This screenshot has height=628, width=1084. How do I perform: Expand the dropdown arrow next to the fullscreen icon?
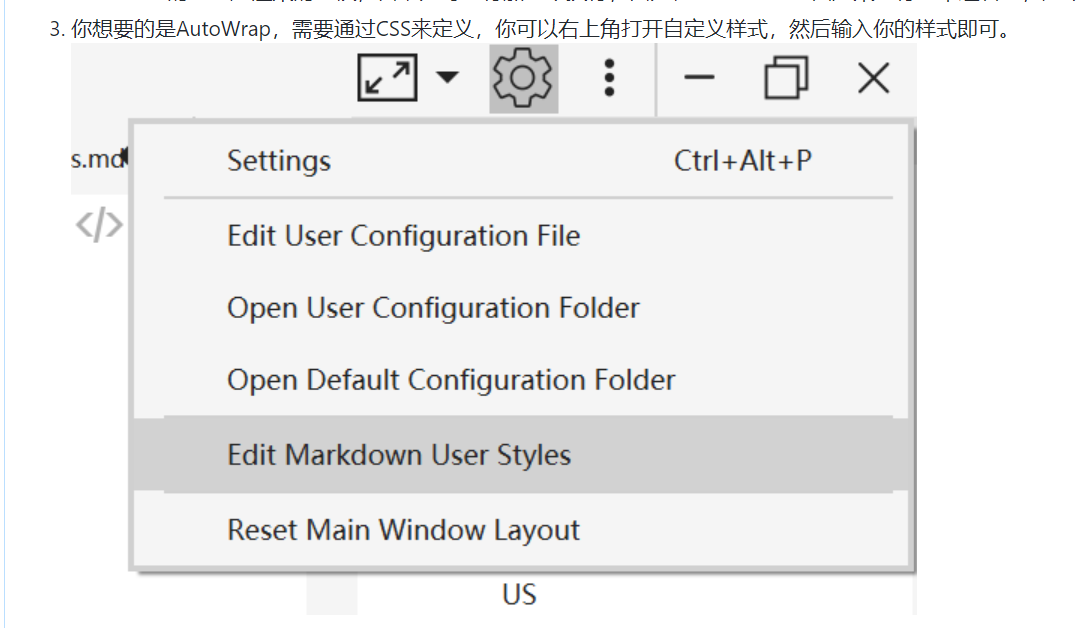click(x=447, y=77)
